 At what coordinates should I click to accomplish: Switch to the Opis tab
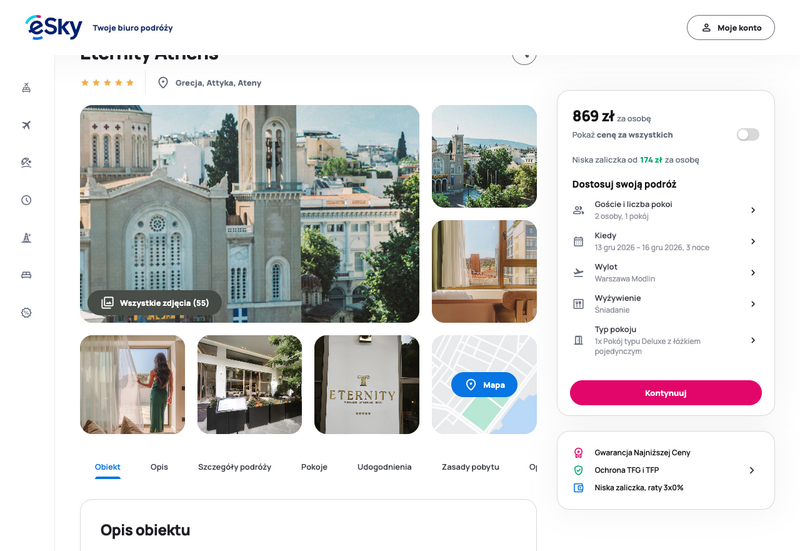pos(159,467)
